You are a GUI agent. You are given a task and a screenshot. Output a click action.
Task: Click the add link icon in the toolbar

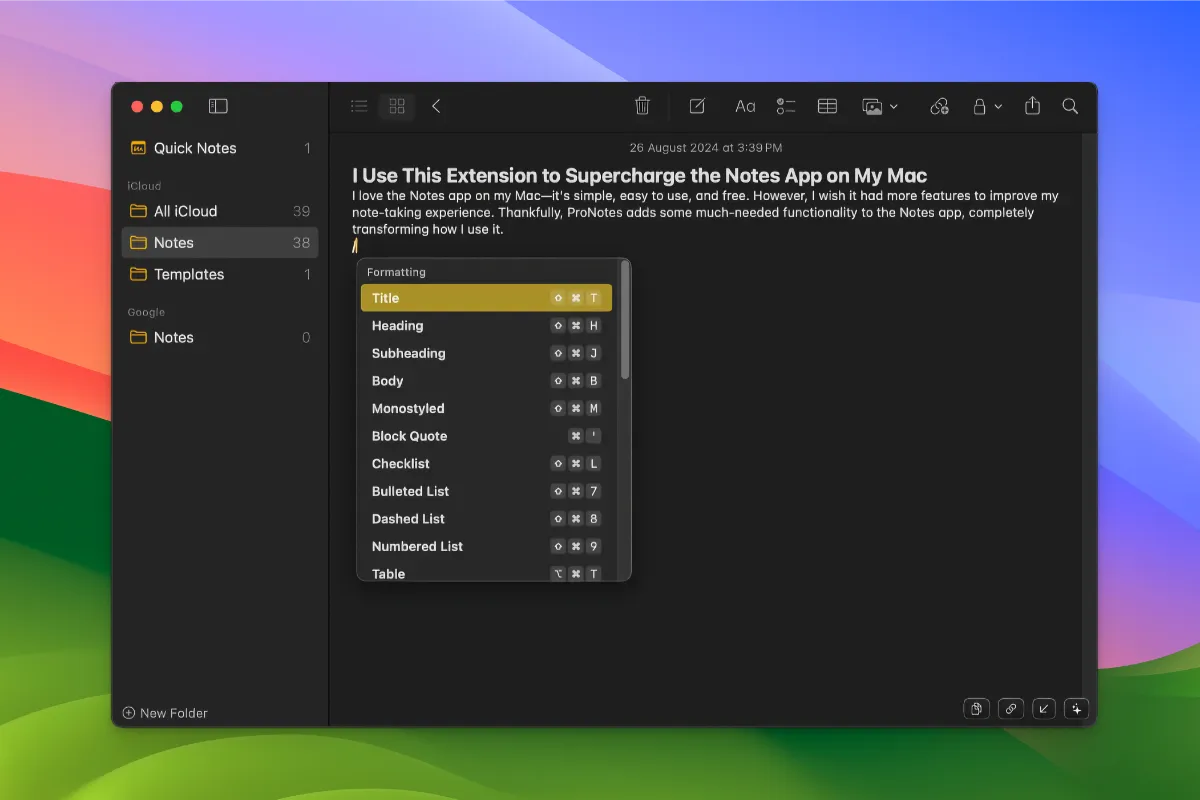tap(939, 106)
